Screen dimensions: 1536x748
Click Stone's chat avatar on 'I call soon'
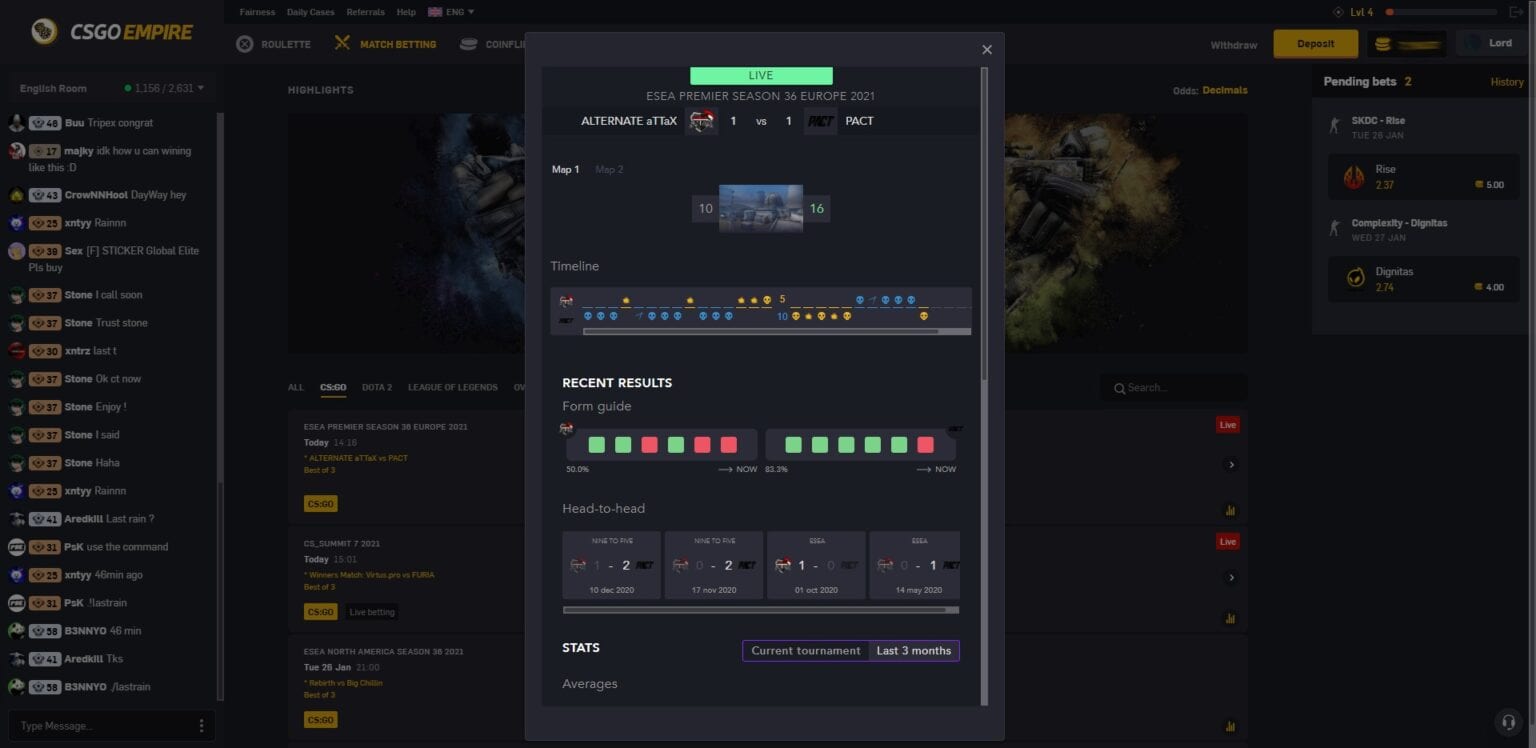point(16,295)
